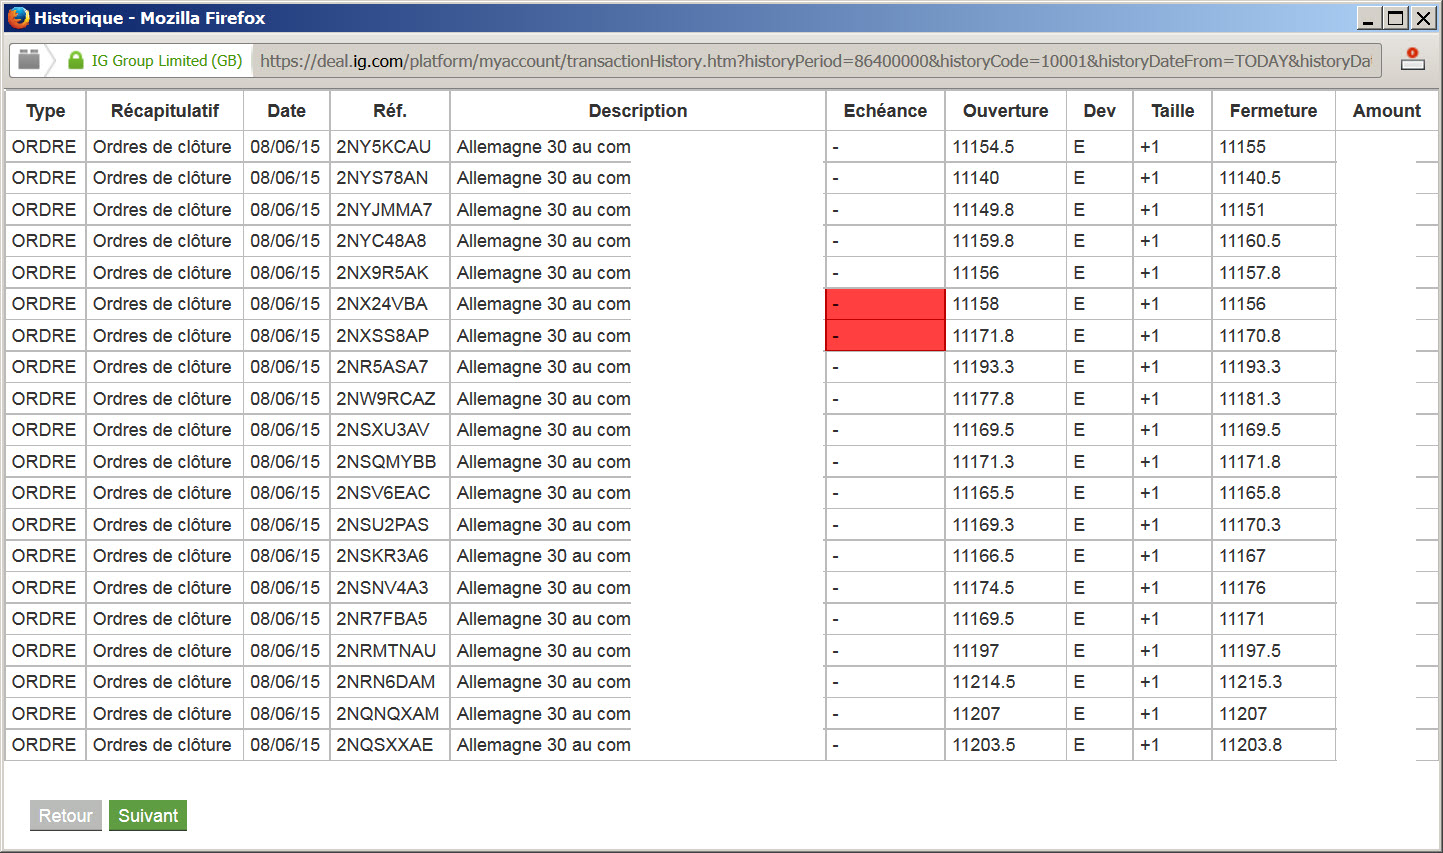Select reference 2NYC48A8
Image resolution: width=1443 pixels, height=853 pixels.
coord(381,241)
